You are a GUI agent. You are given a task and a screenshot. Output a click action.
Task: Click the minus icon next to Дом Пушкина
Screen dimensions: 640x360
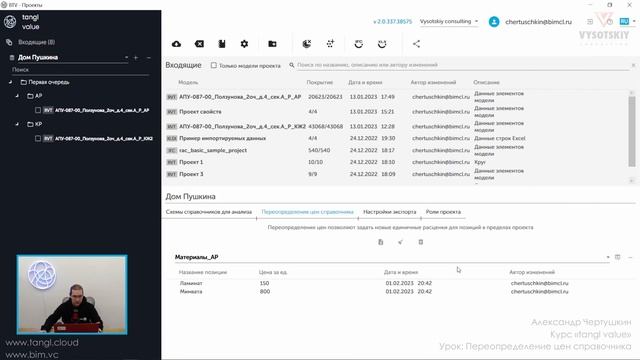[149, 58]
